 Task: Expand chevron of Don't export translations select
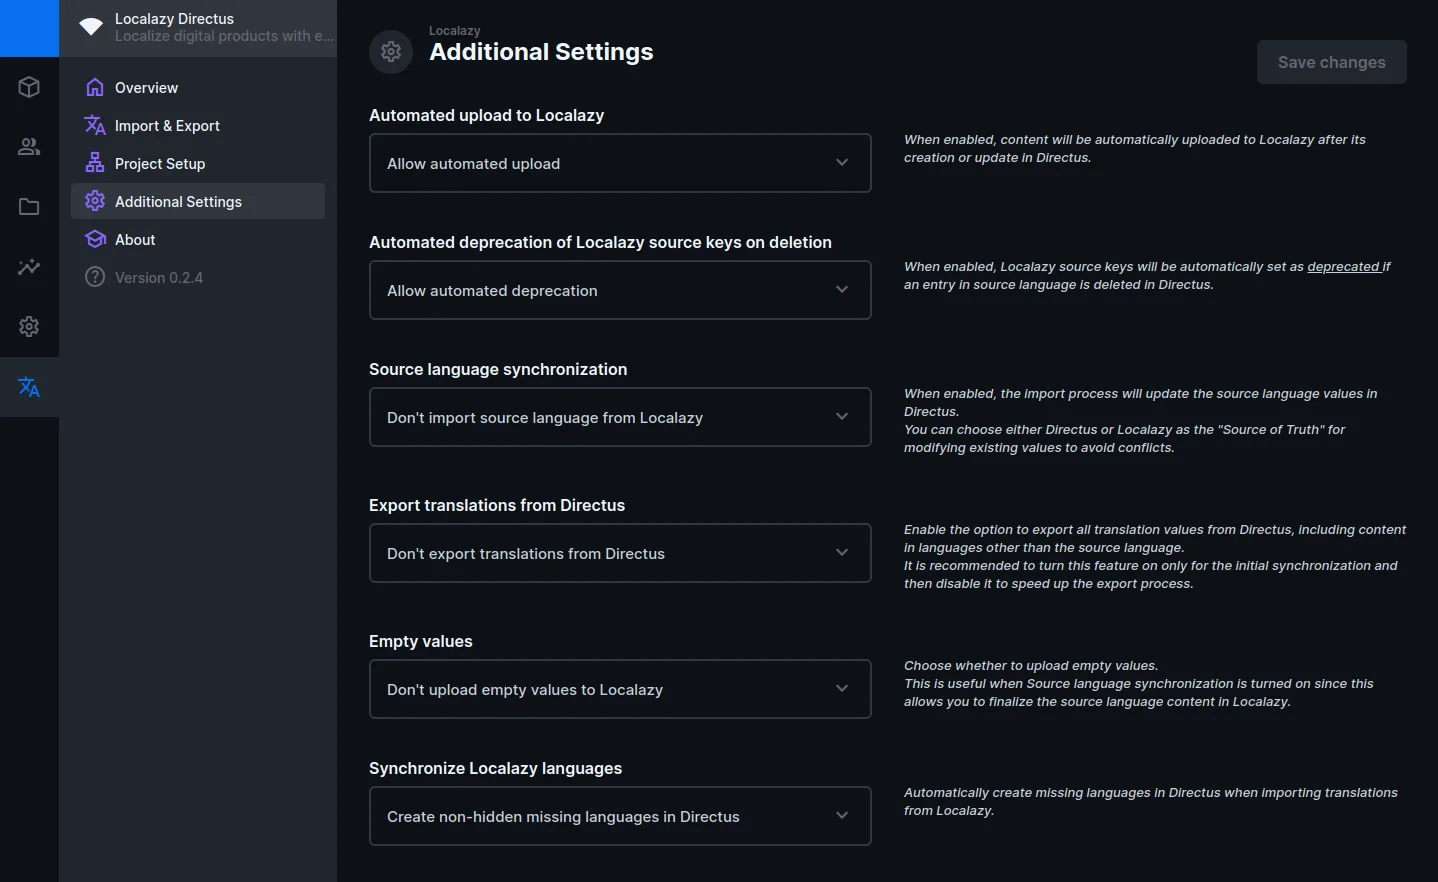(842, 553)
